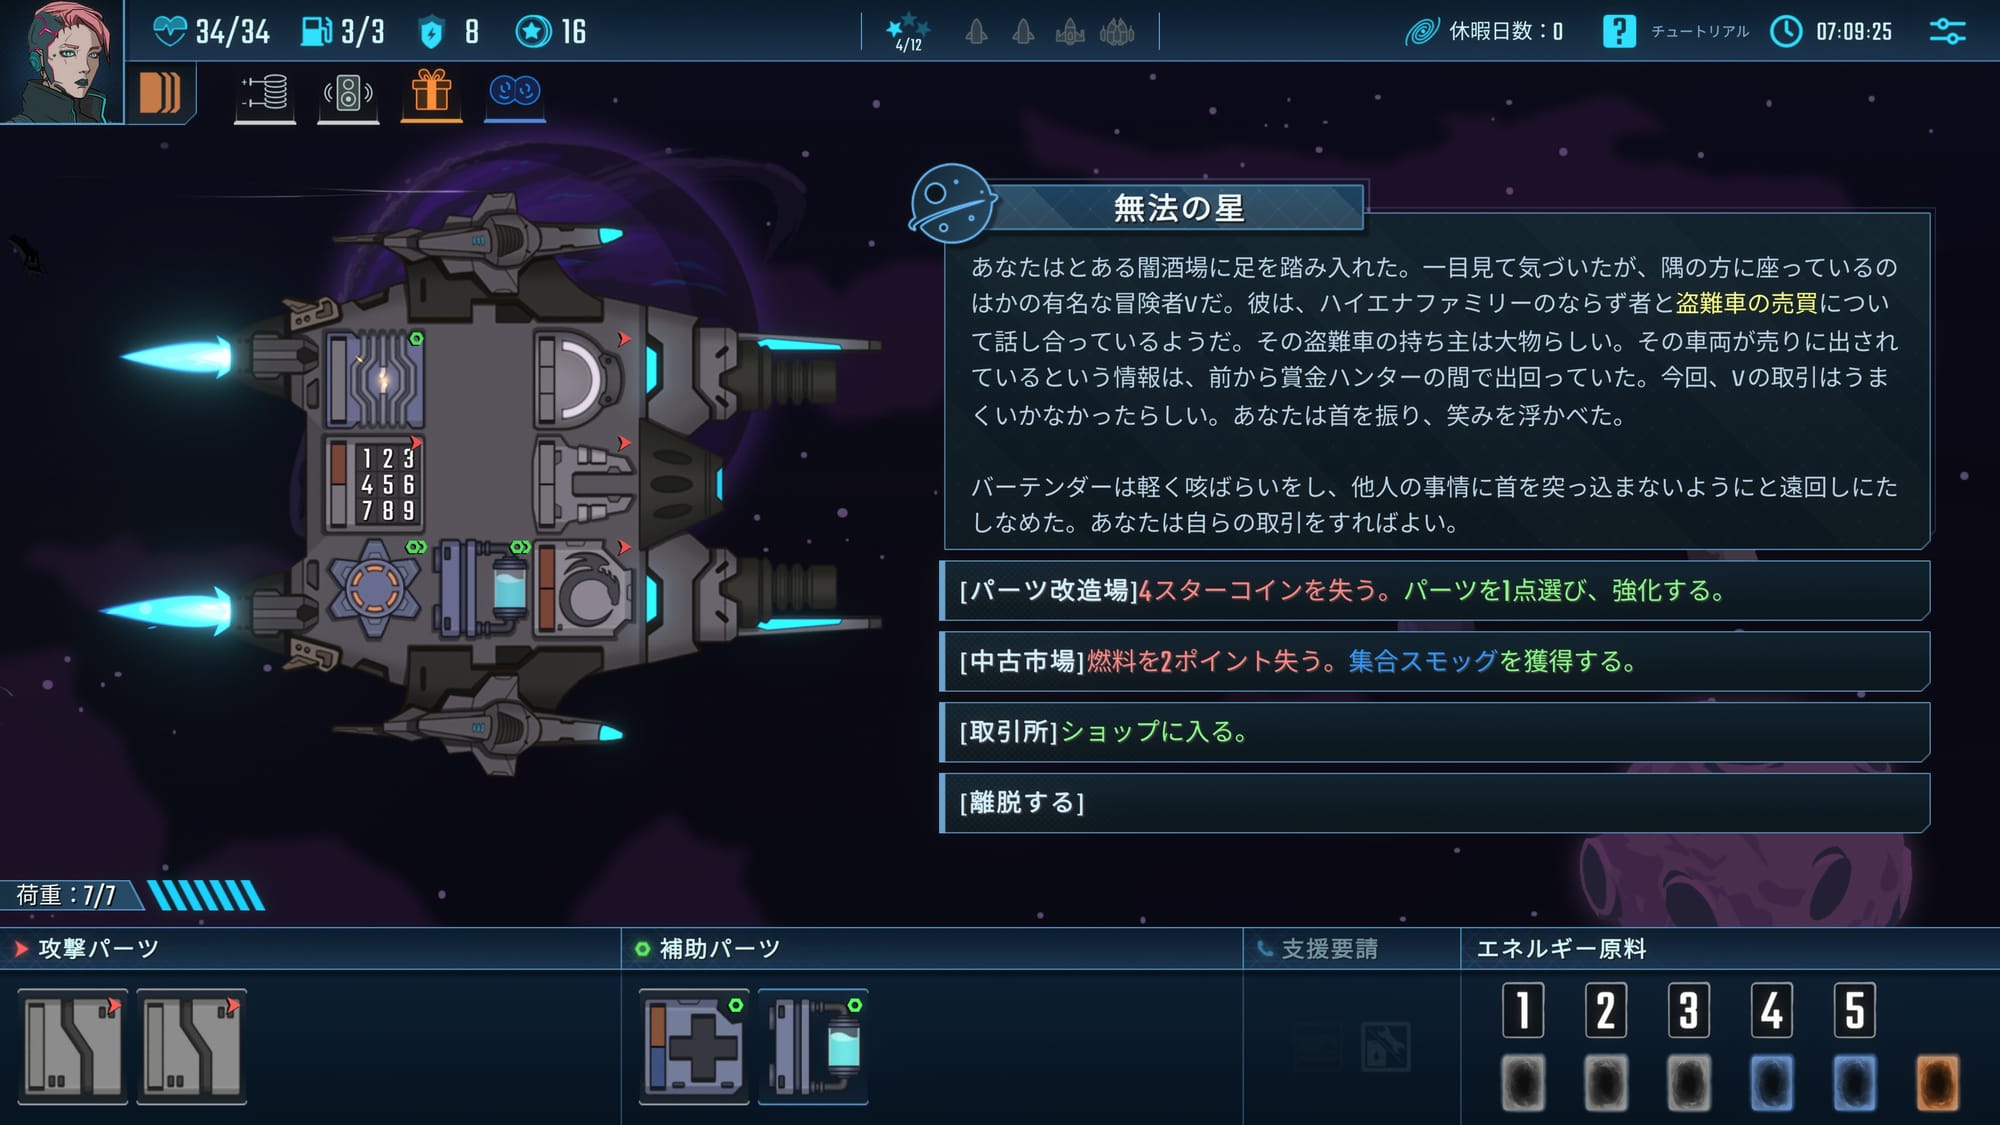Viewport: 2000px width, 1125px height.
Task: Open the settings sliders icon
Action: click(1947, 31)
